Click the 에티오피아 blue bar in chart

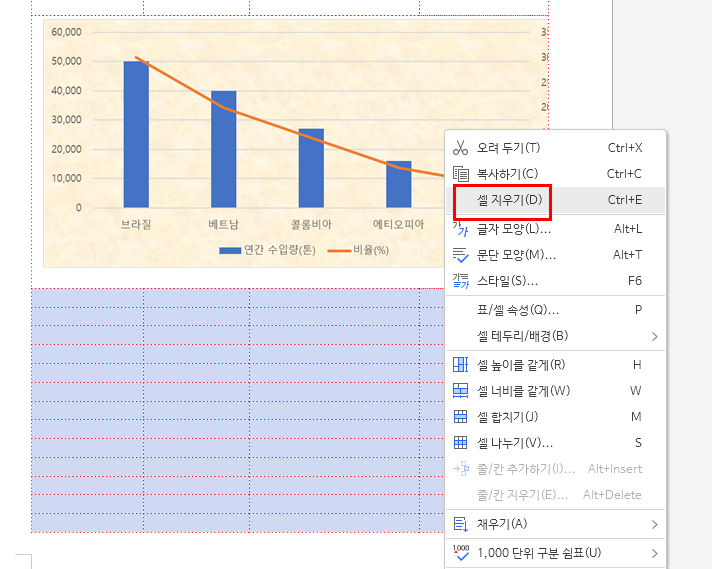(399, 184)
